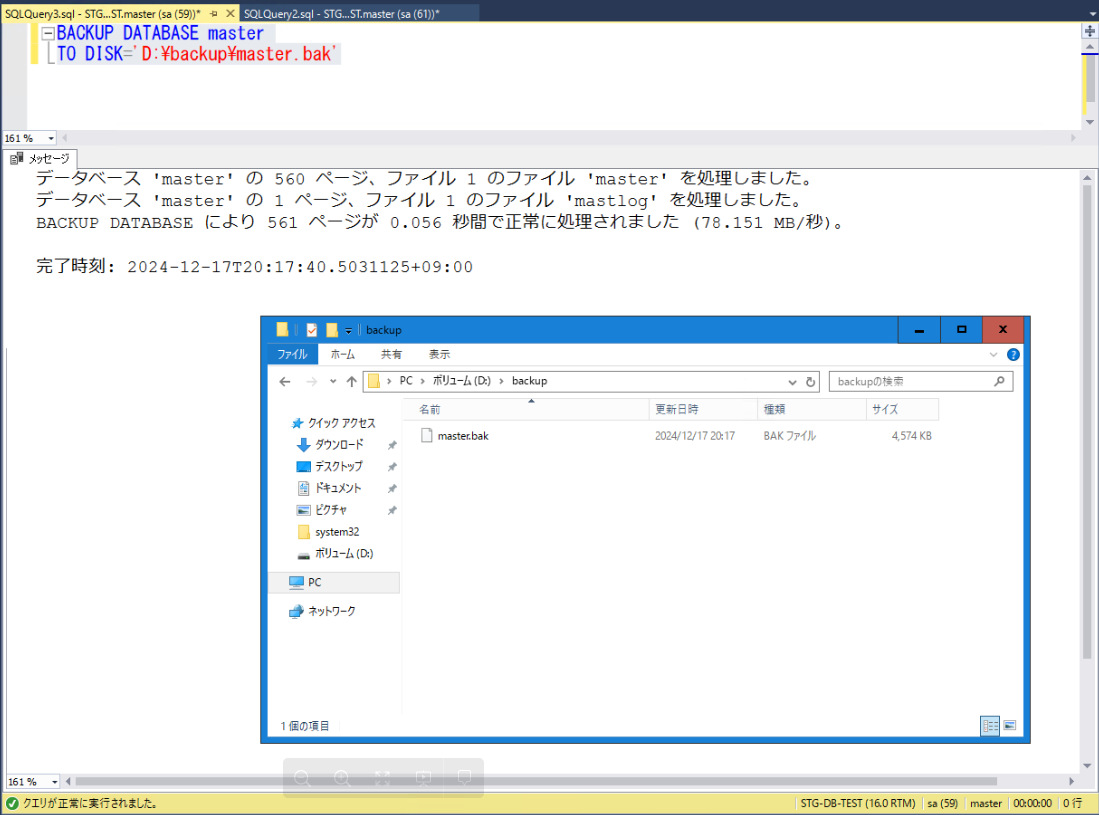
Task: Click the search magnifier icon in Explorer
Action: click(999, 381)
